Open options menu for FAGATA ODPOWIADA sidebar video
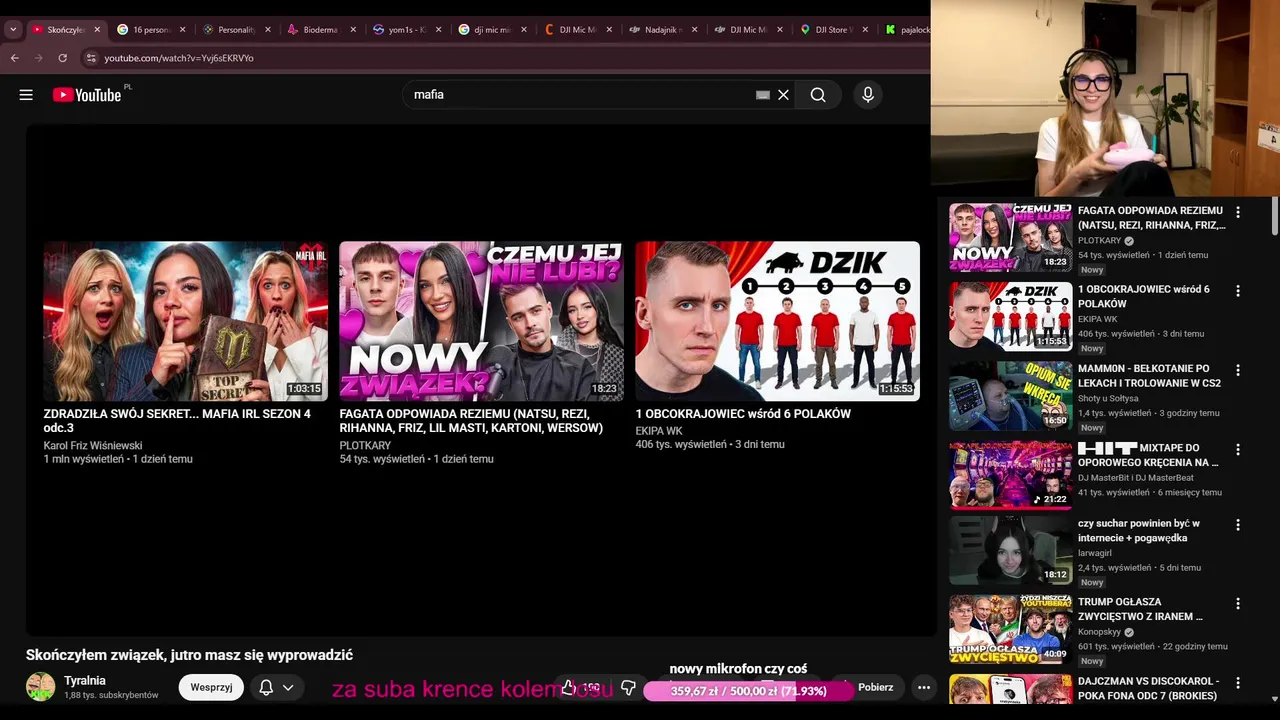This screenshot has width=1280, height=720. pyautogui.click(x=1238, y=212)
